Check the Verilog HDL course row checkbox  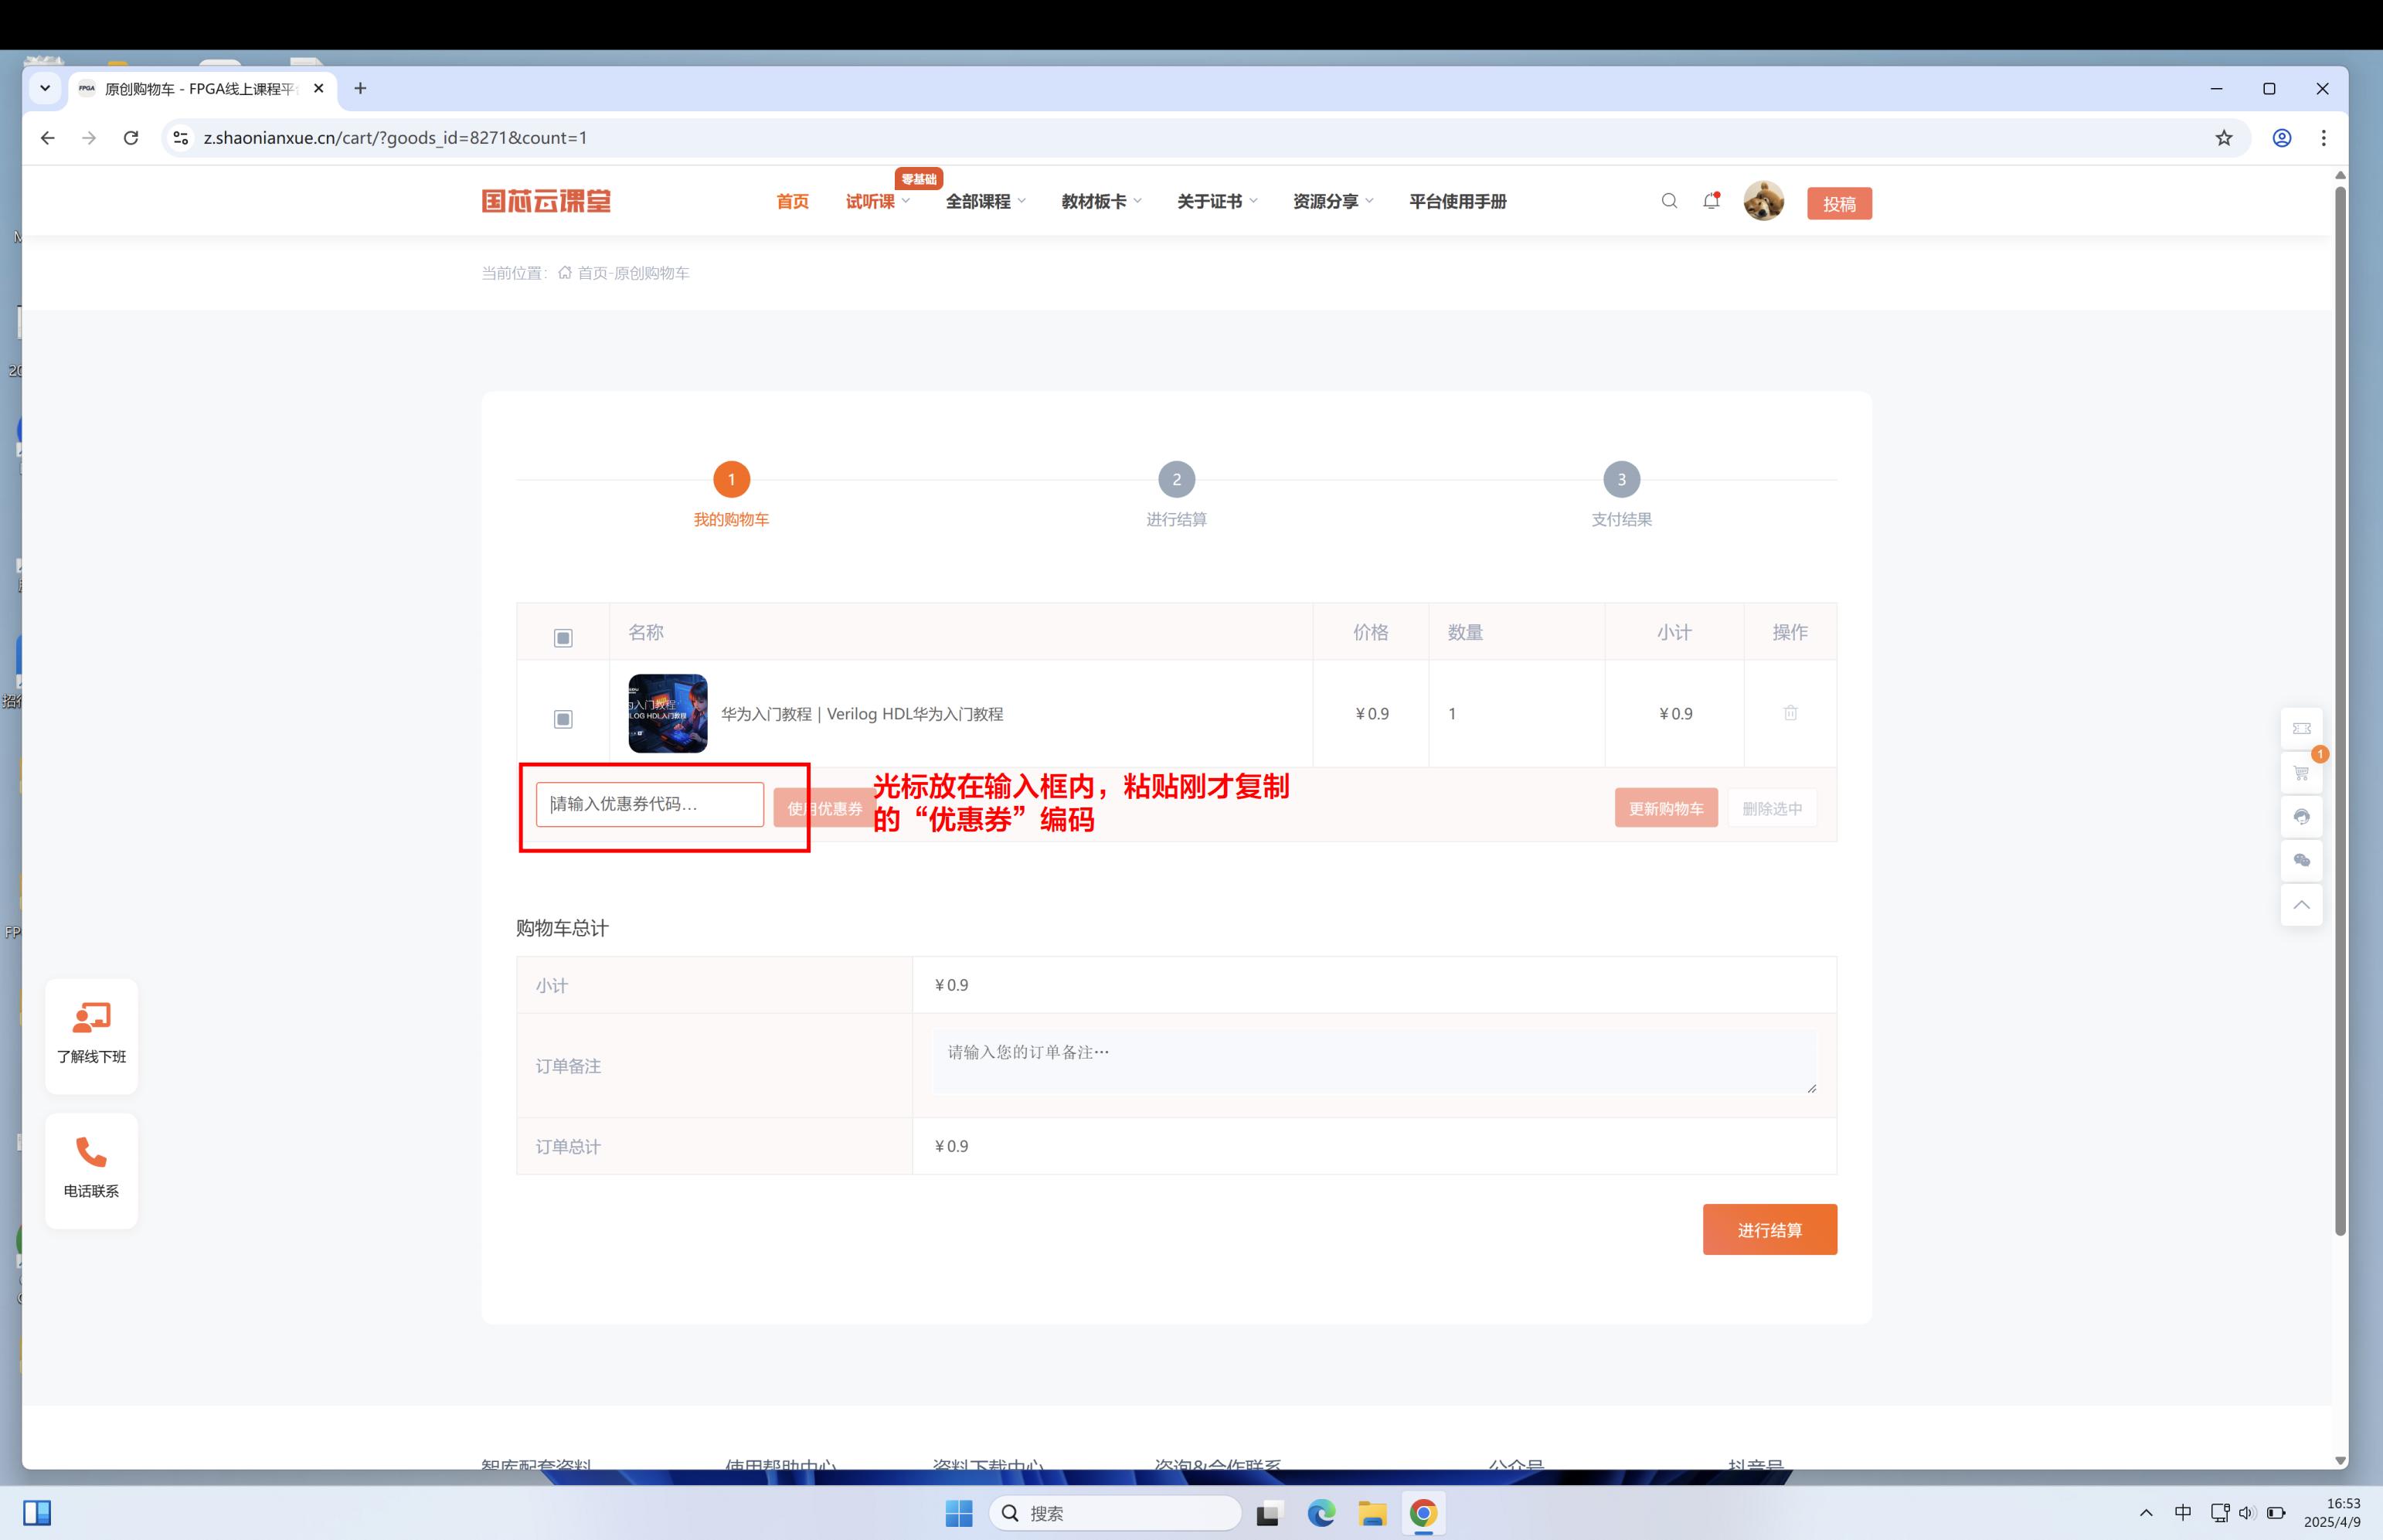pyautogui.click(x=563, y=717)
